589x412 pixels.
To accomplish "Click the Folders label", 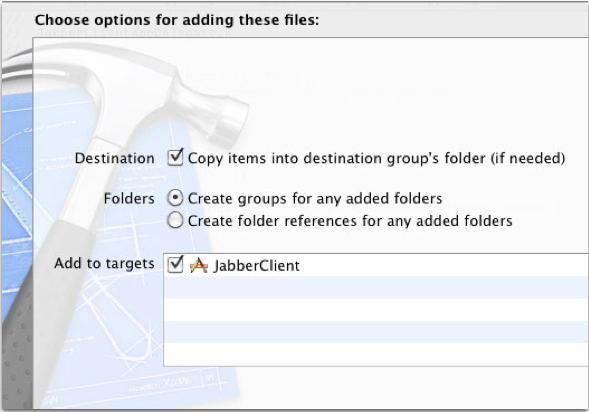I will (x=129, y=198).
